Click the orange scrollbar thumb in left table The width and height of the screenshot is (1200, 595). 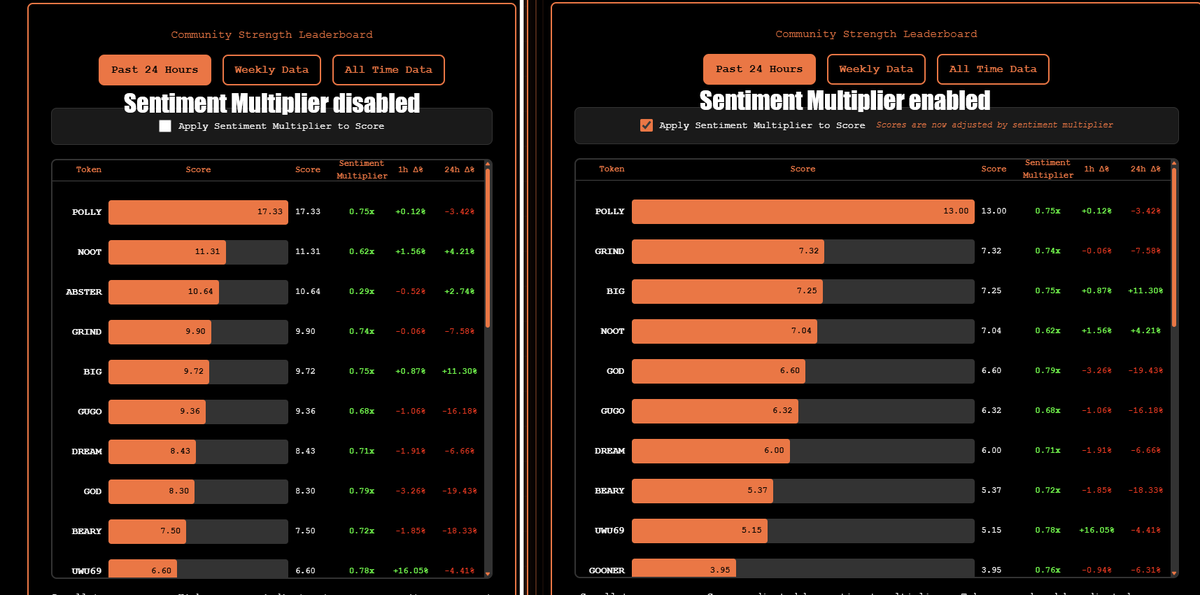(487, 248)
